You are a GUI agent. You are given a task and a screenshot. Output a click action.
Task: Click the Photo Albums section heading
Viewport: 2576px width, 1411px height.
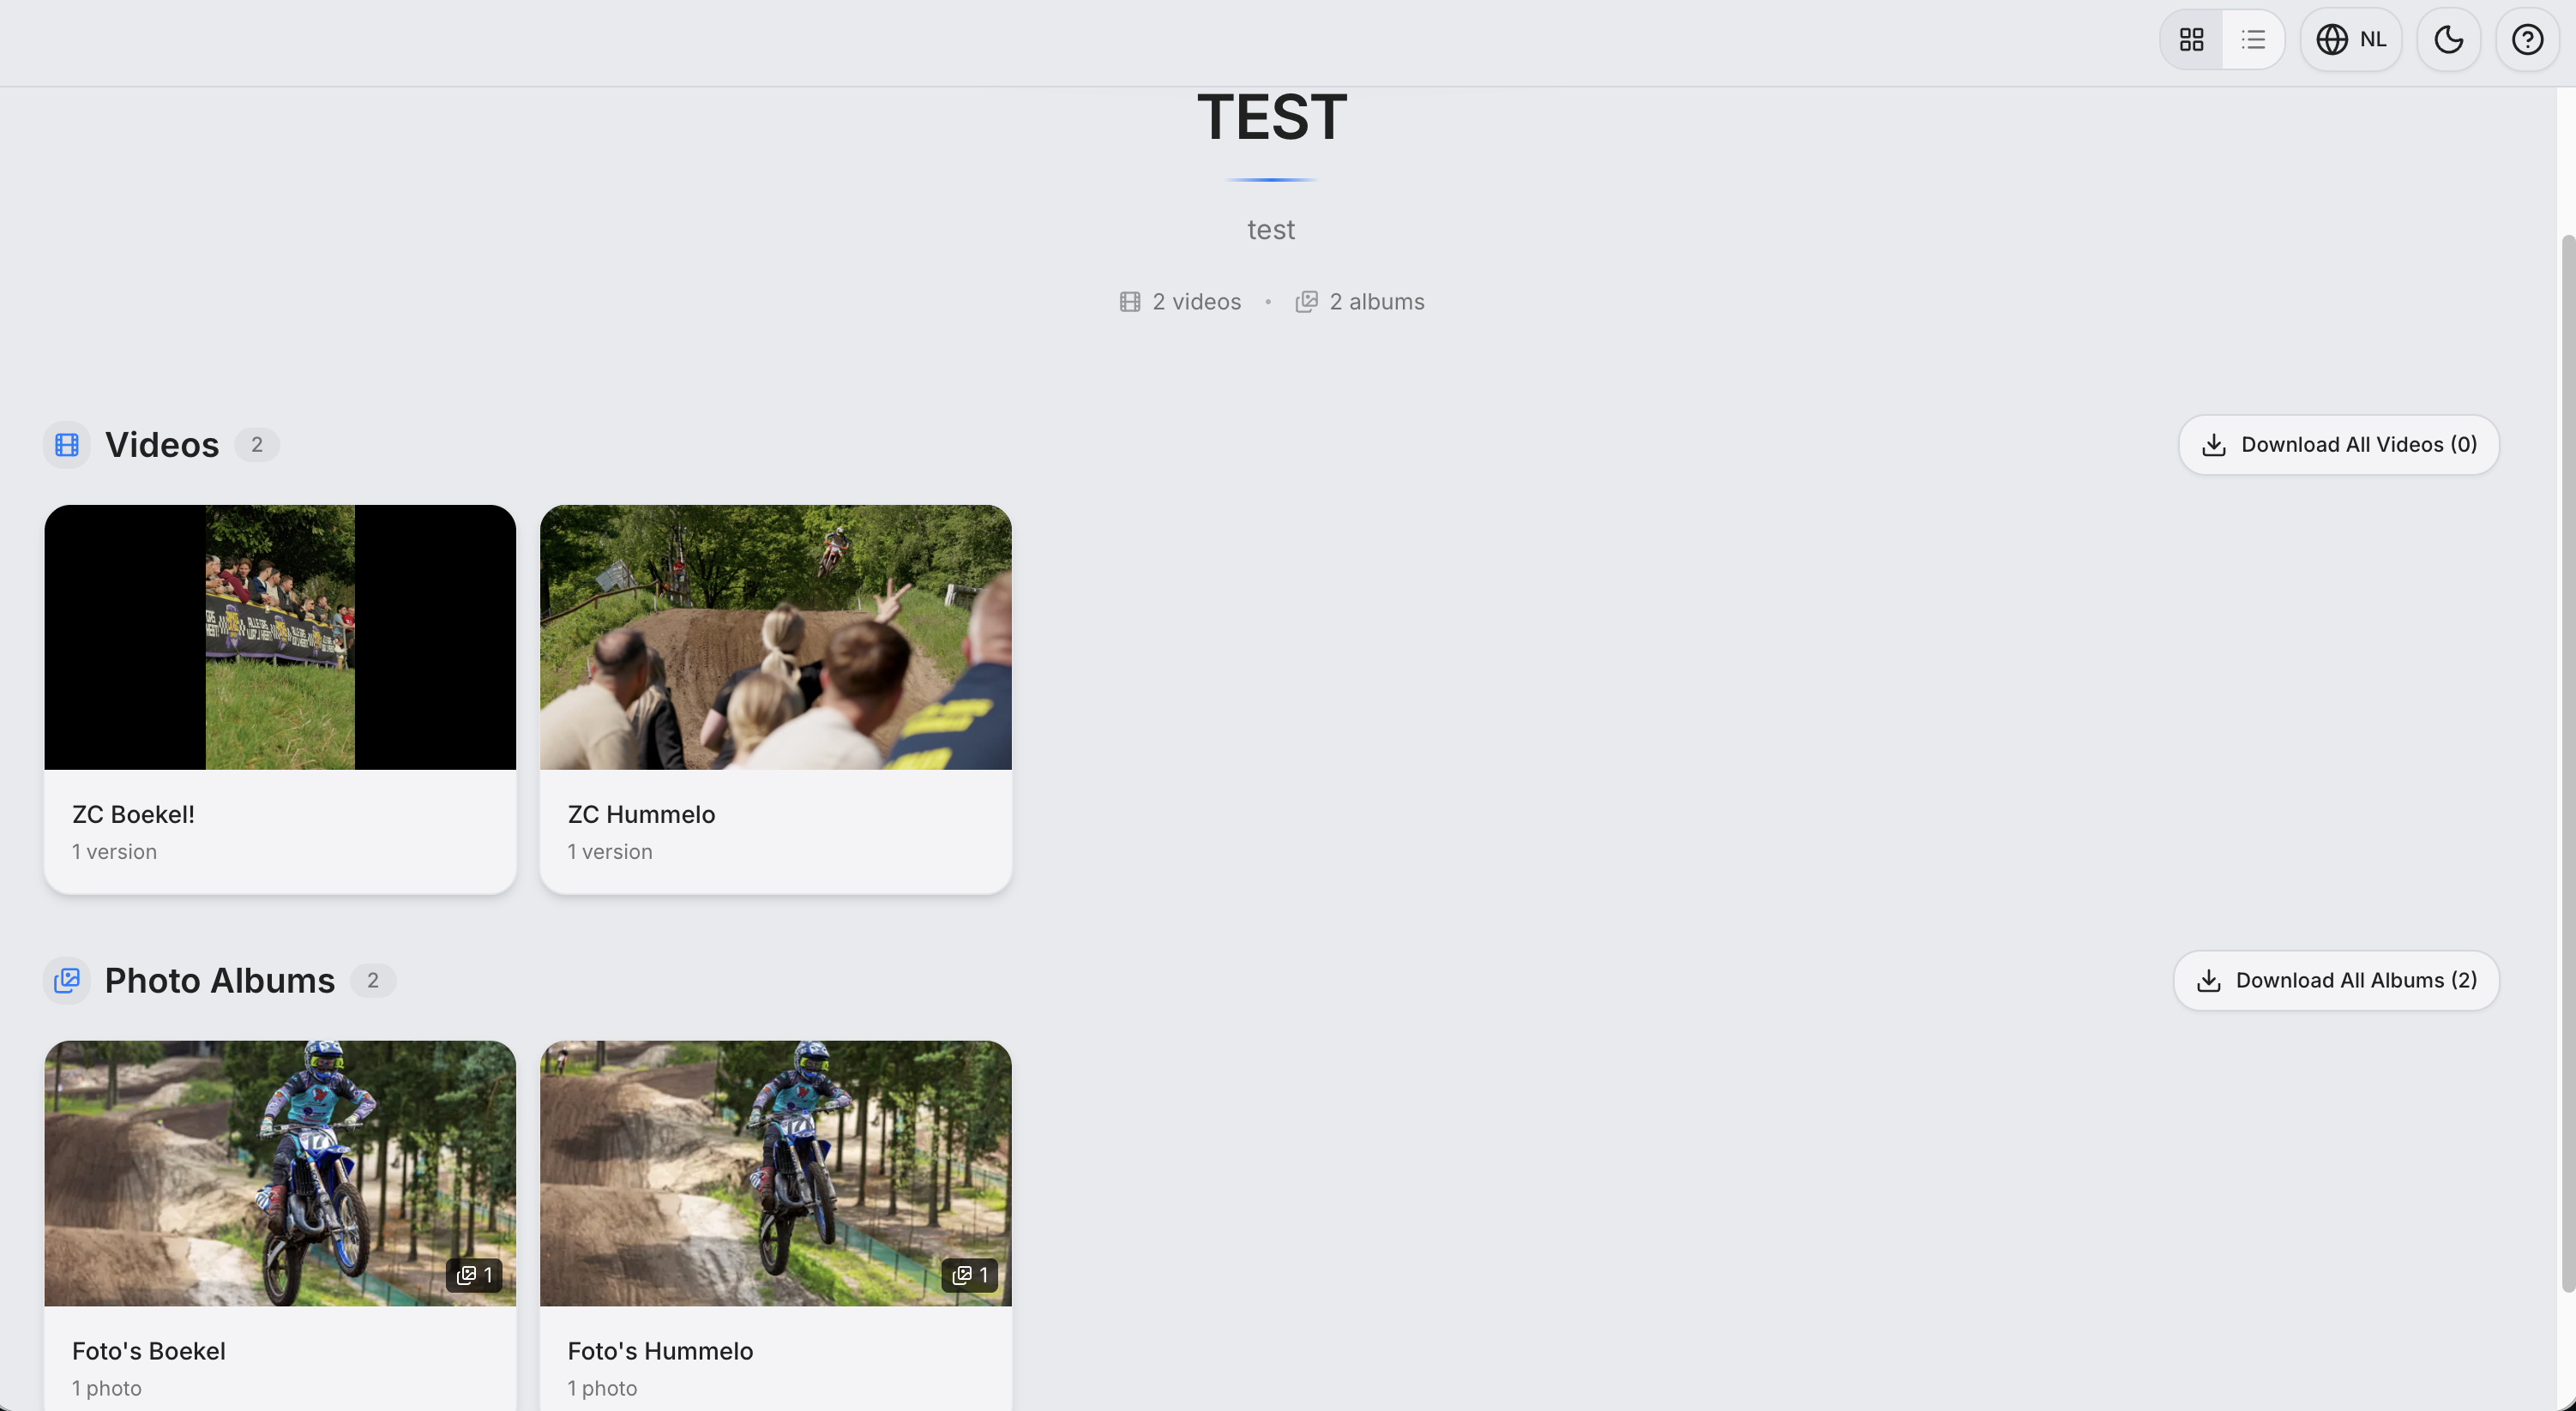(220, 981)
